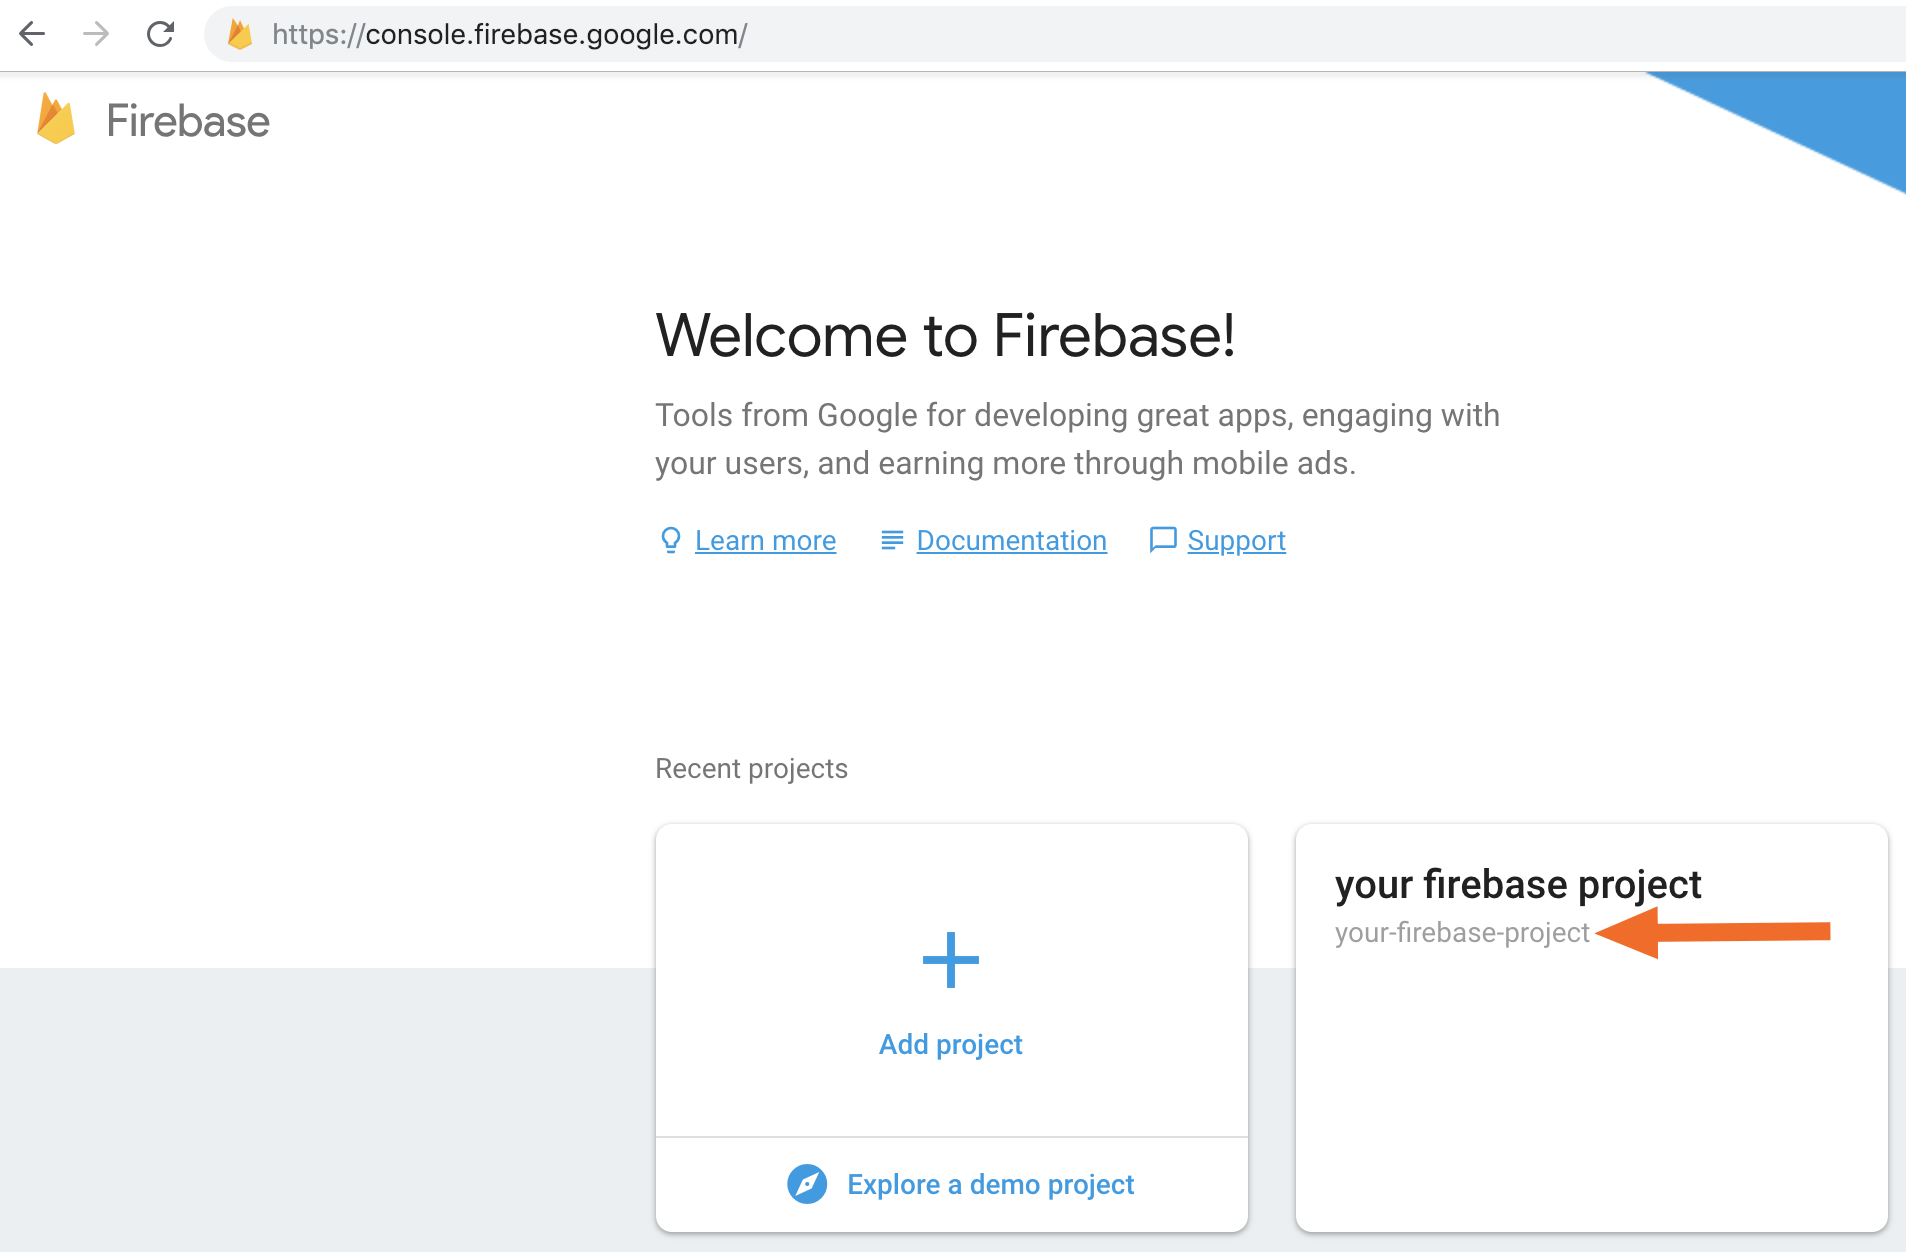The height and width of the screenshot is (1252, 1906).
Task: Click the browser back arrow
Action: pyautogui.click(x=32, y=34)
